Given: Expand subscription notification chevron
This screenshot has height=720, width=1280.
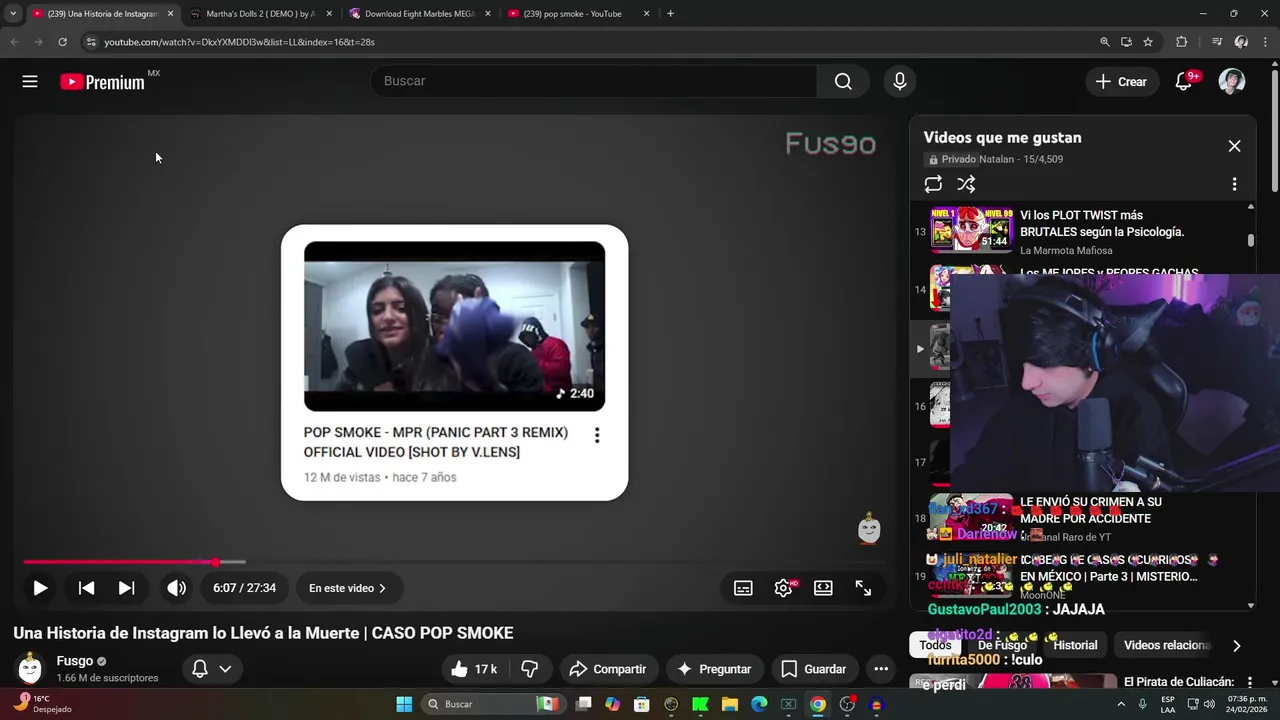Looking at the screenshot, I should pyautogui.click(x=226, y=669).
